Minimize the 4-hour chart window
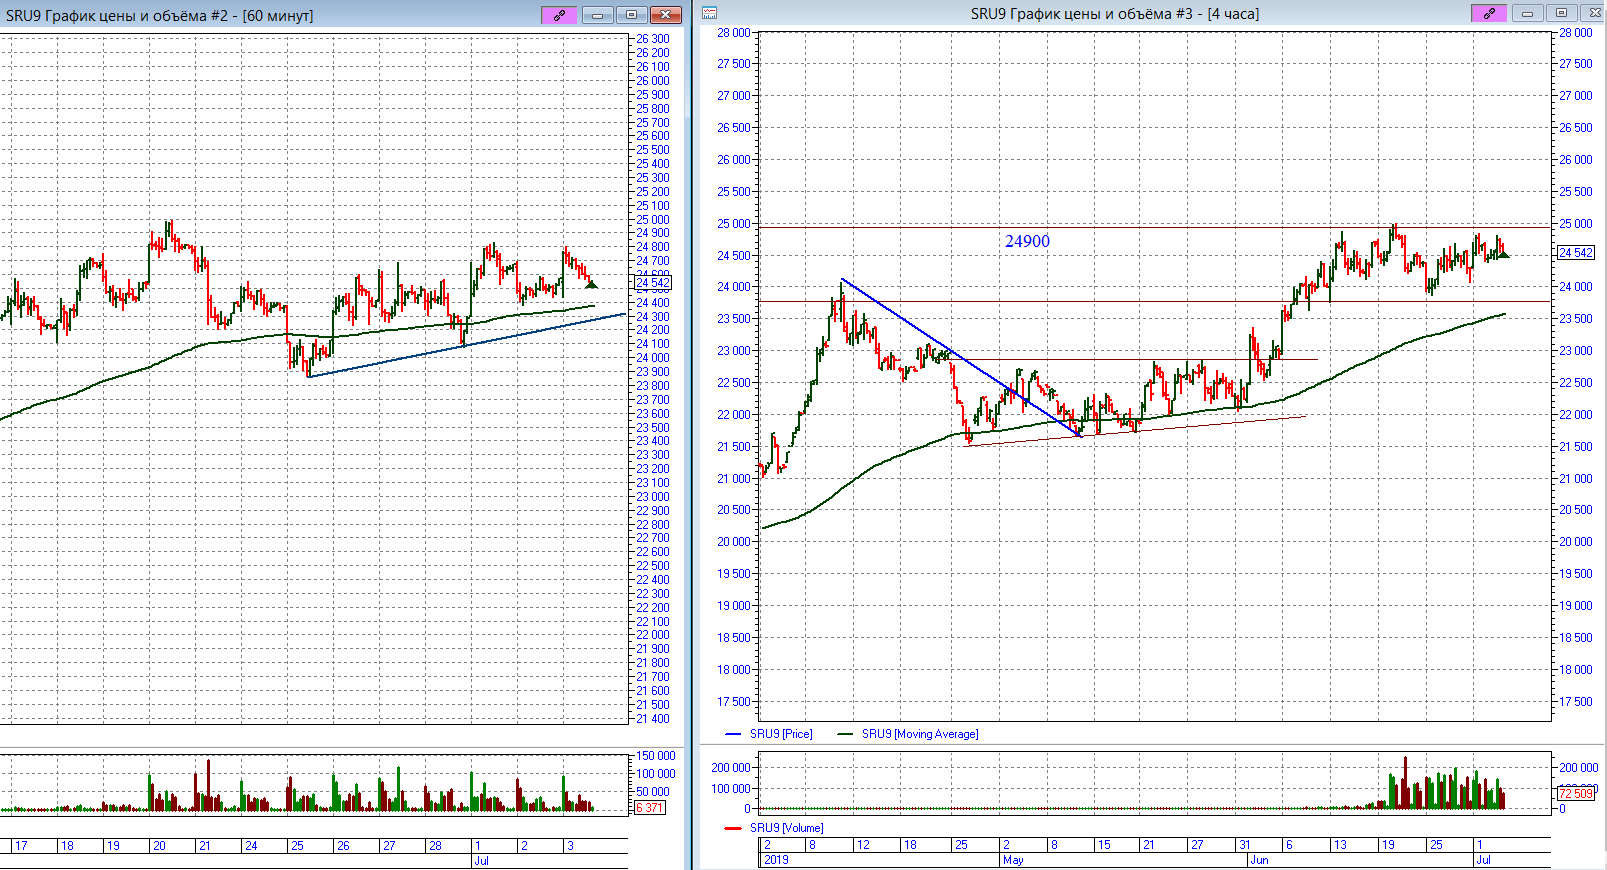Viewport: 1607px width, 870px height. [1526, 13]
